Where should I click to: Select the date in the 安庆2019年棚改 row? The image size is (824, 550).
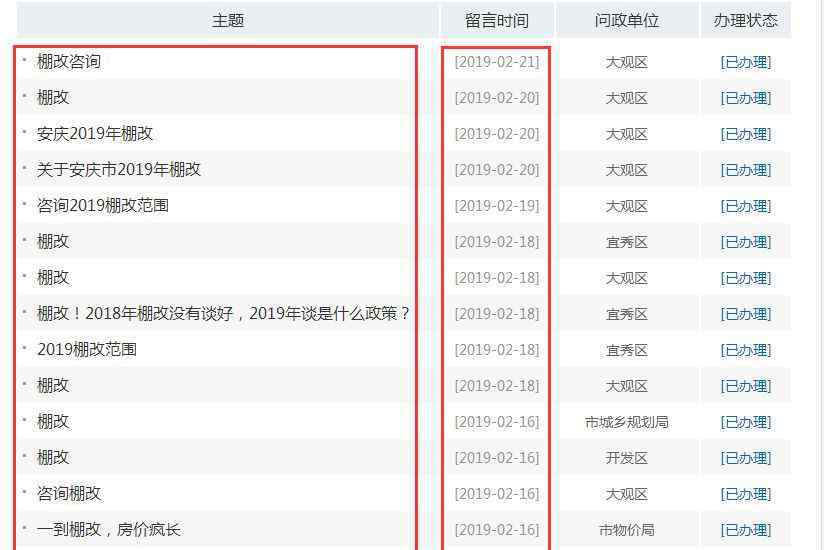coord(497,134)
